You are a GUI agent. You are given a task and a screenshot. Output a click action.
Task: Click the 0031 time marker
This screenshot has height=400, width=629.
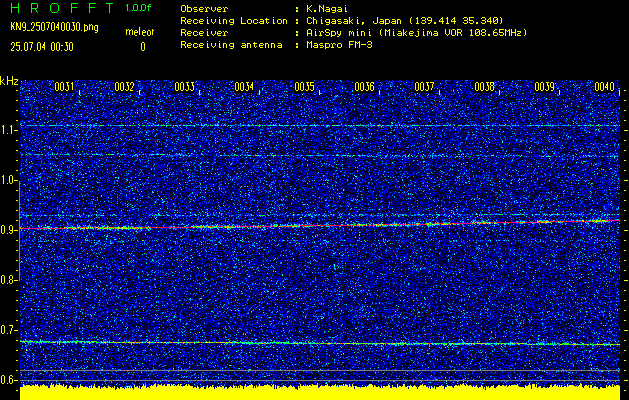coord(64,87)
